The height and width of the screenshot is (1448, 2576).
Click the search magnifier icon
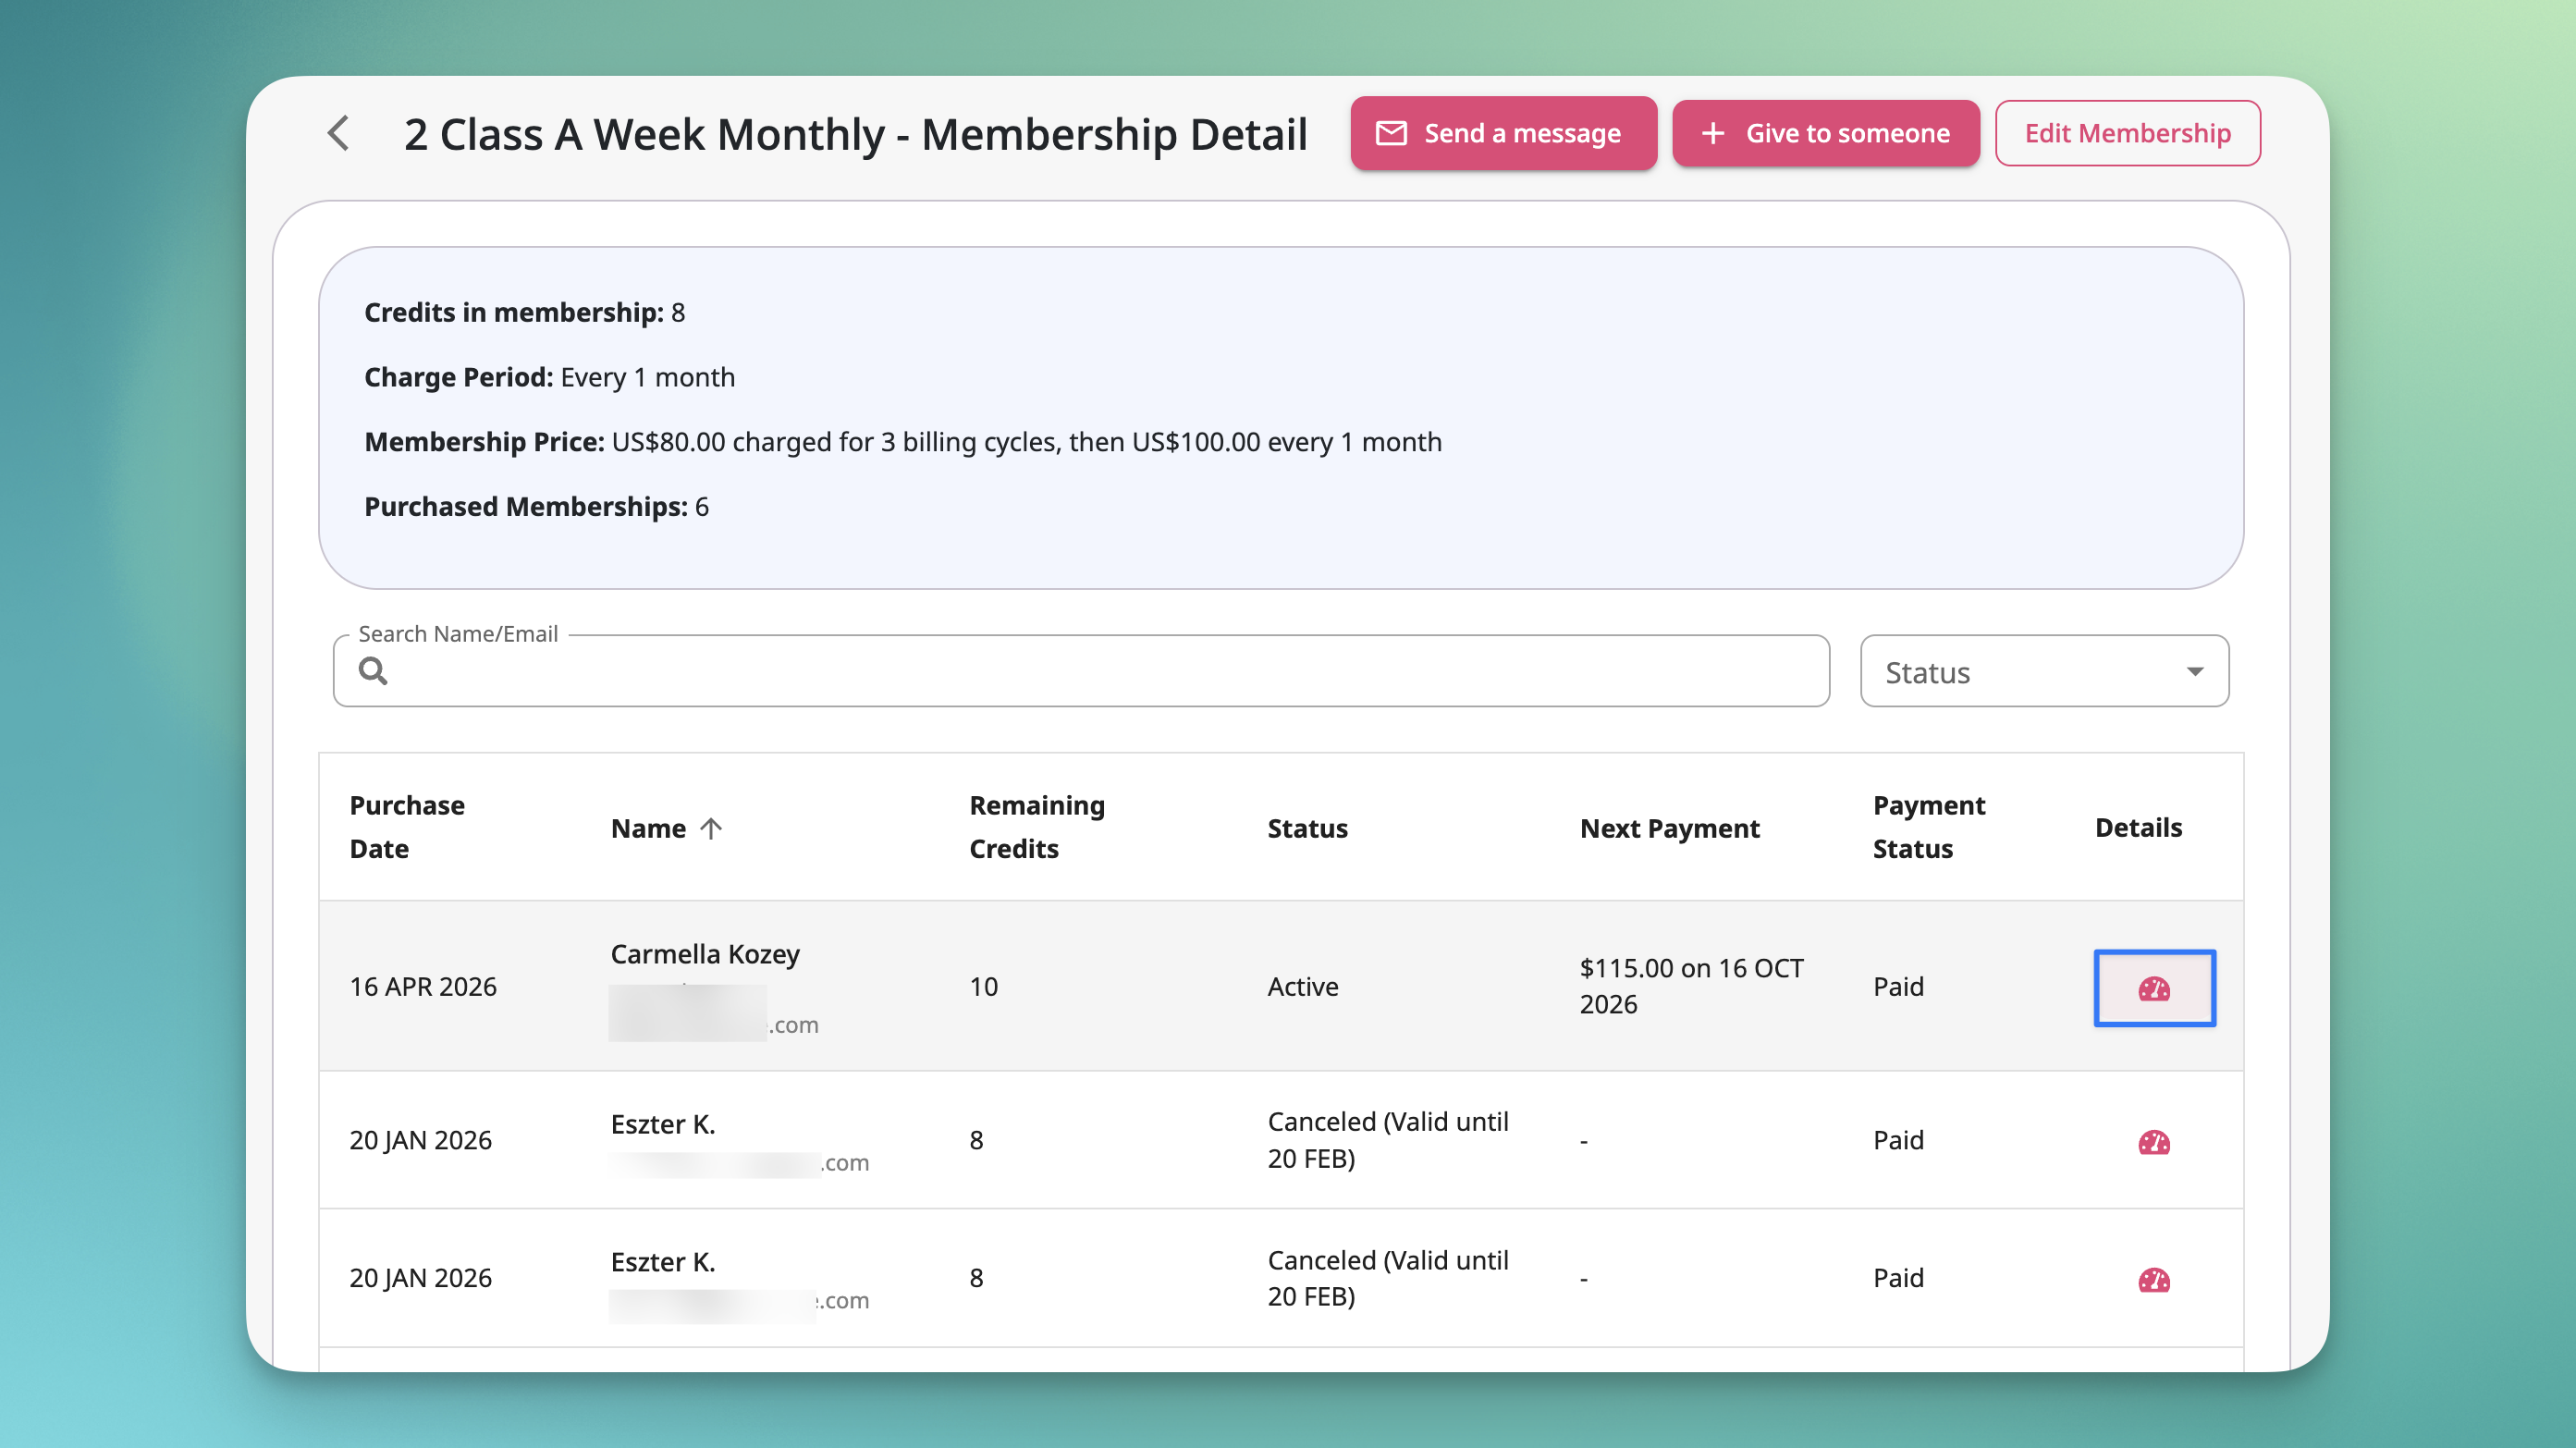pos(373,671)
